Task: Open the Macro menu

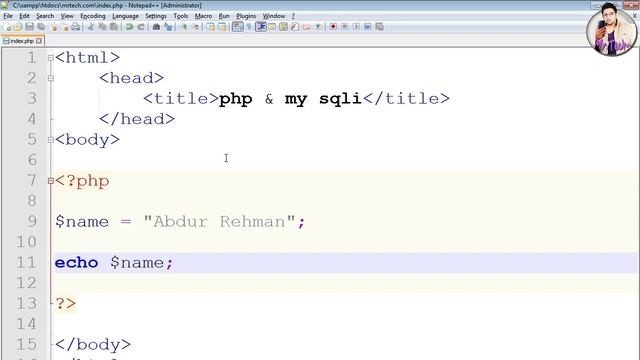Action: (x=203, y=16)
